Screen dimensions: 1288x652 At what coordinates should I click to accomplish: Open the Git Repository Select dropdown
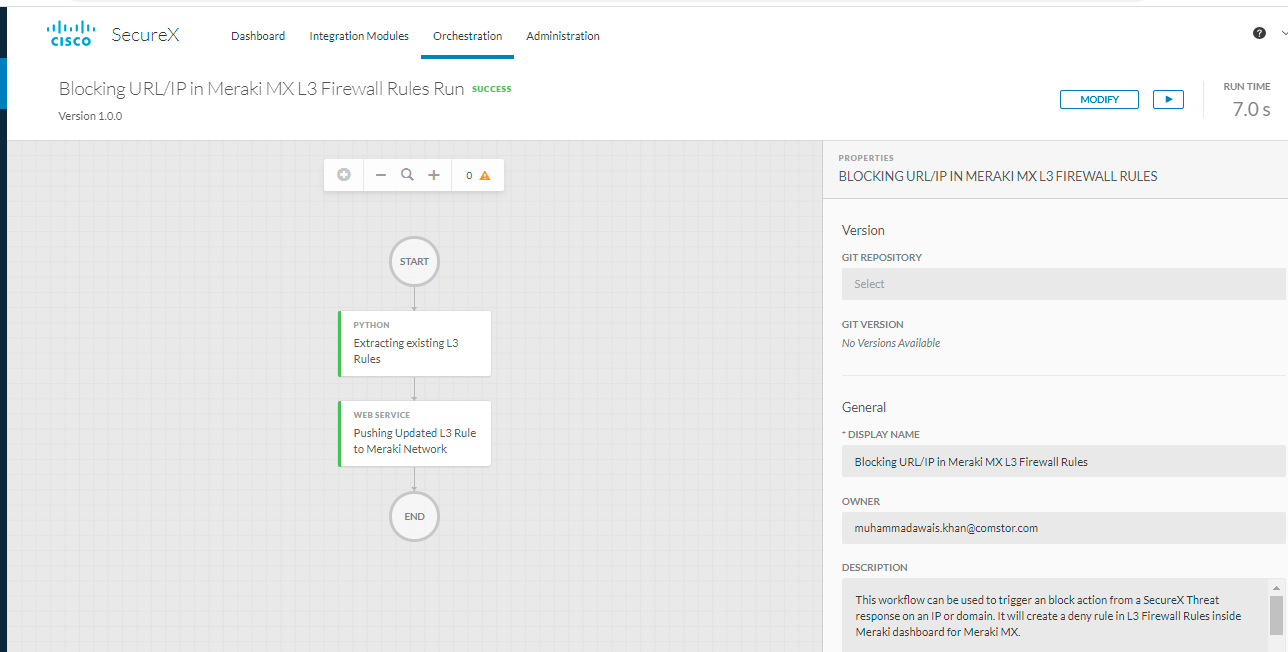1064,284
